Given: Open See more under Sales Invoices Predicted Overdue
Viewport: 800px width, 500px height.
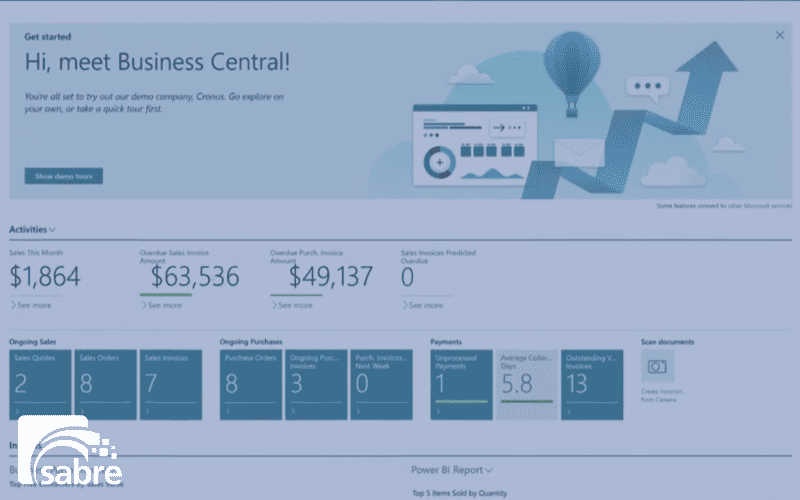Looking at the screenshot, I should click(422, 305).
